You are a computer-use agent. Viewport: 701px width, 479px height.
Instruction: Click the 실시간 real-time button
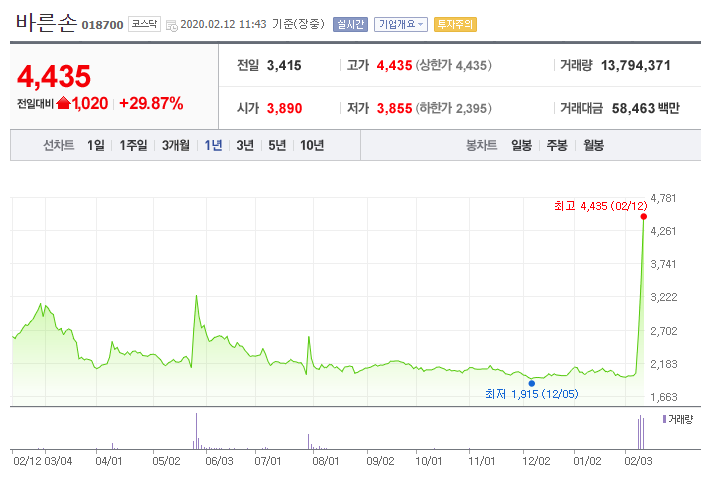click(x=350, y=24)
